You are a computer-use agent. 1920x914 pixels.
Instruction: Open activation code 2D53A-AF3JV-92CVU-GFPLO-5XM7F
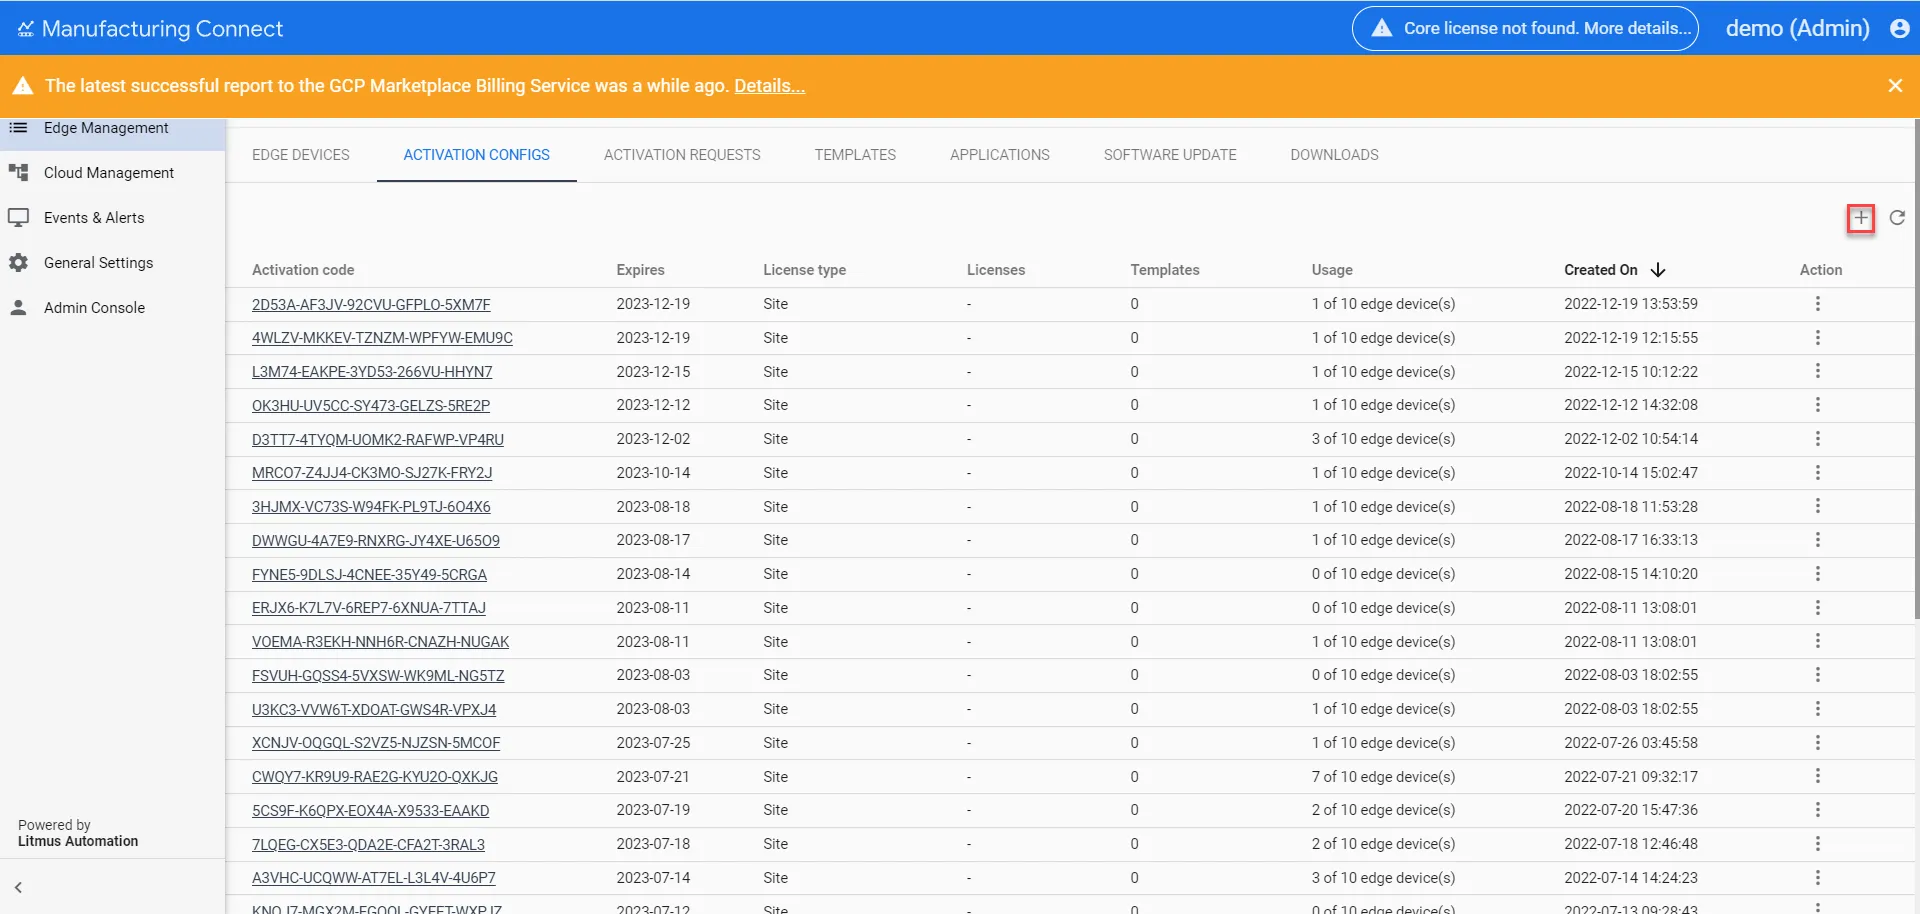tap(371, 304)
